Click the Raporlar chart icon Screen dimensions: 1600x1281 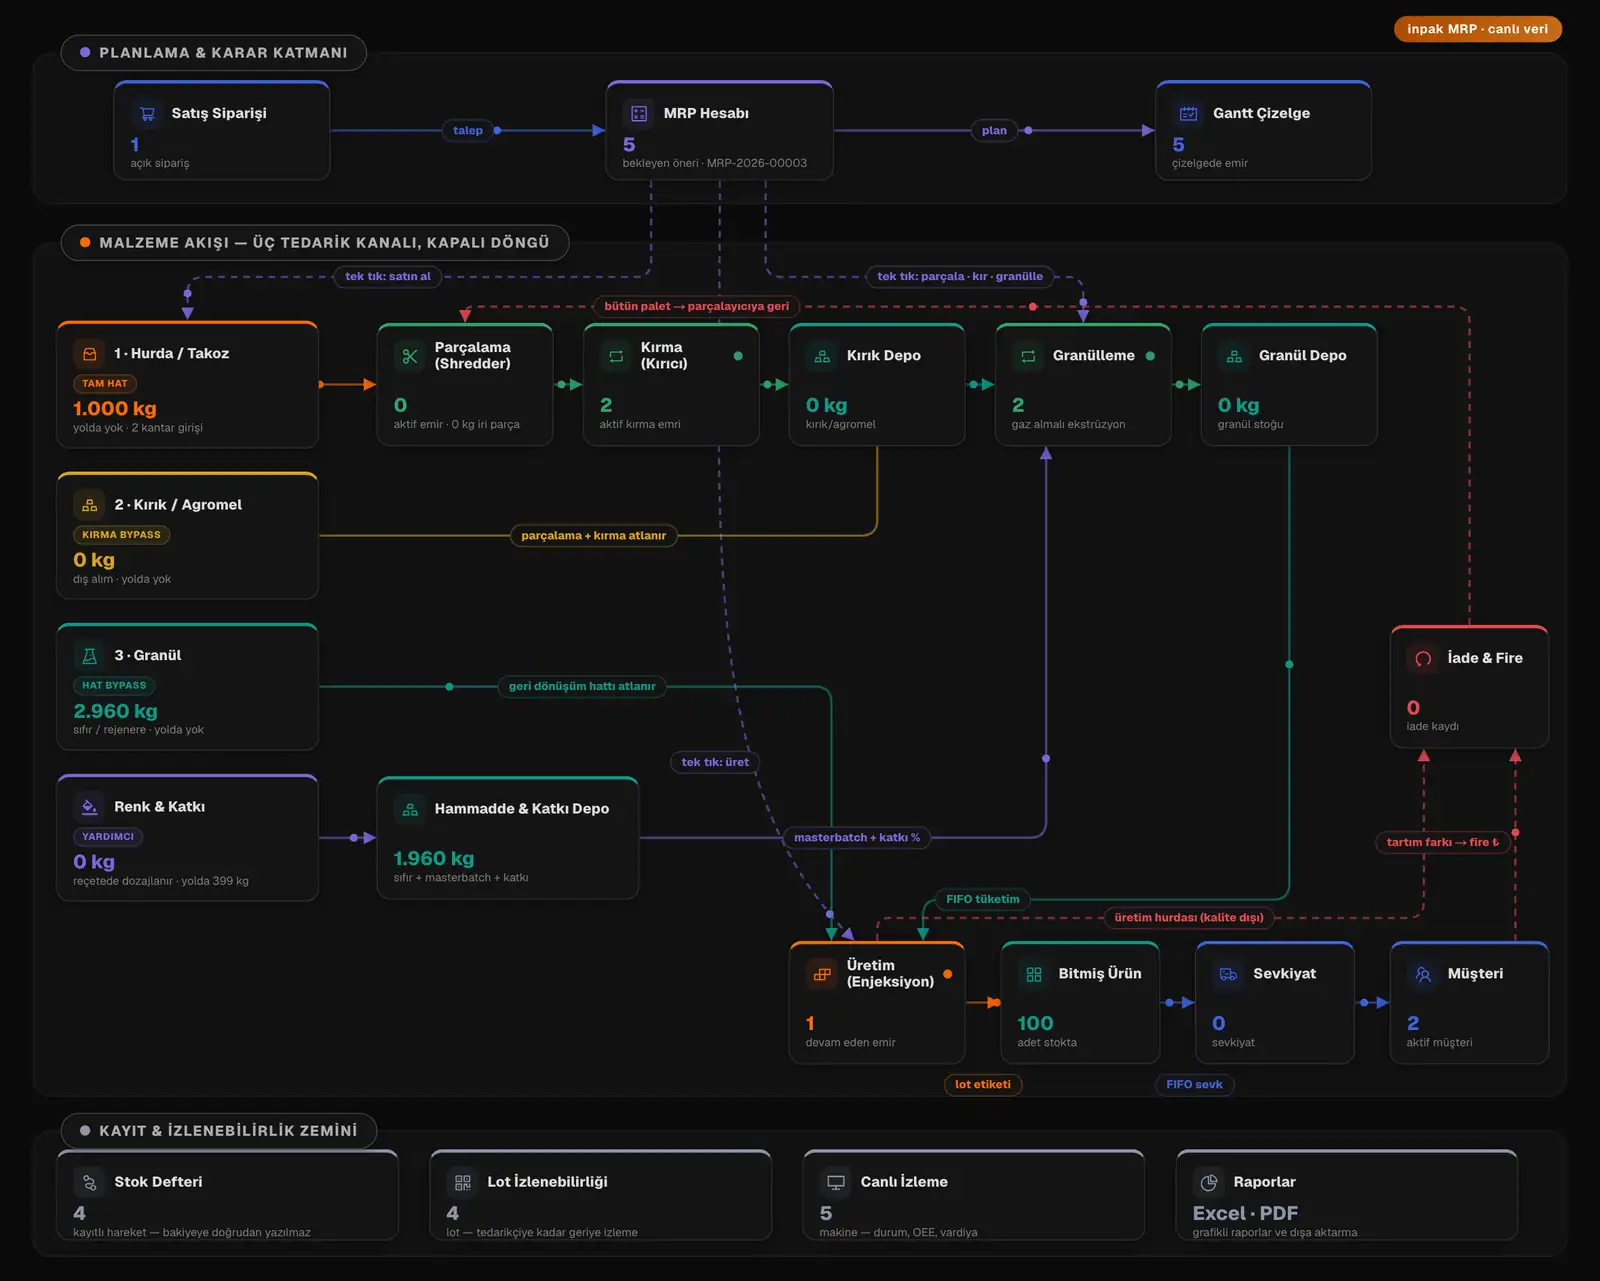(x=1209, y=1183)
